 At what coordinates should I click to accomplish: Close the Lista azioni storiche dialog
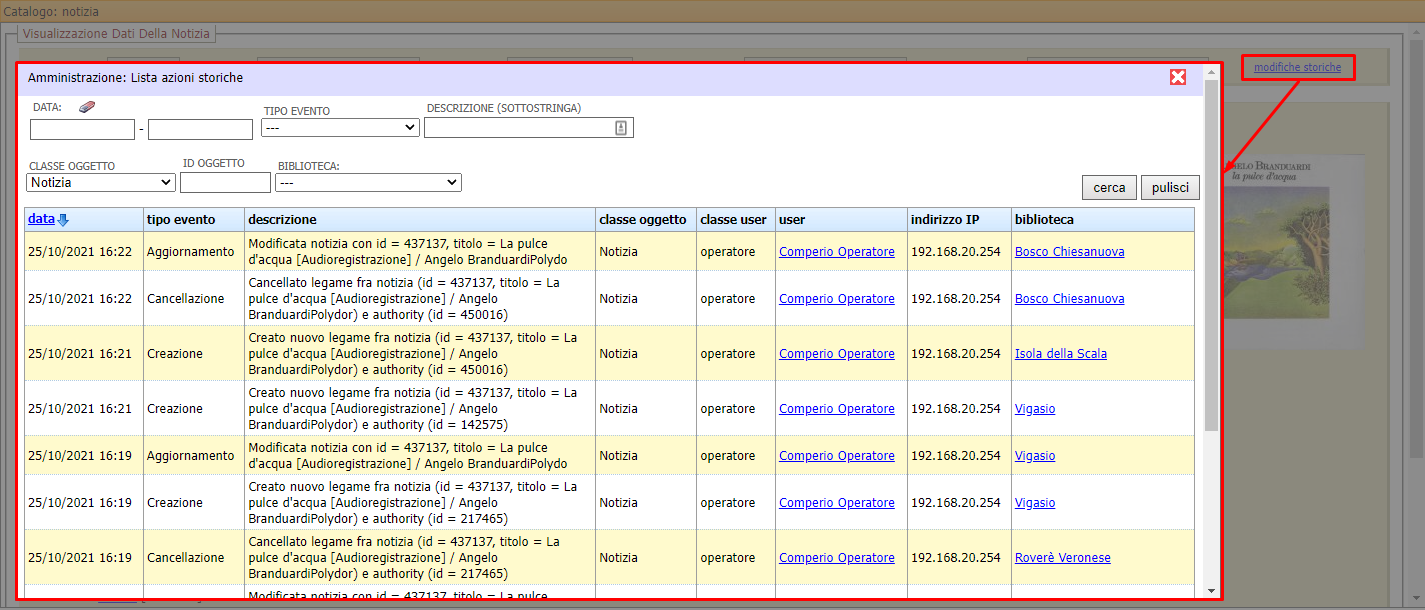tap(1178, 76)
